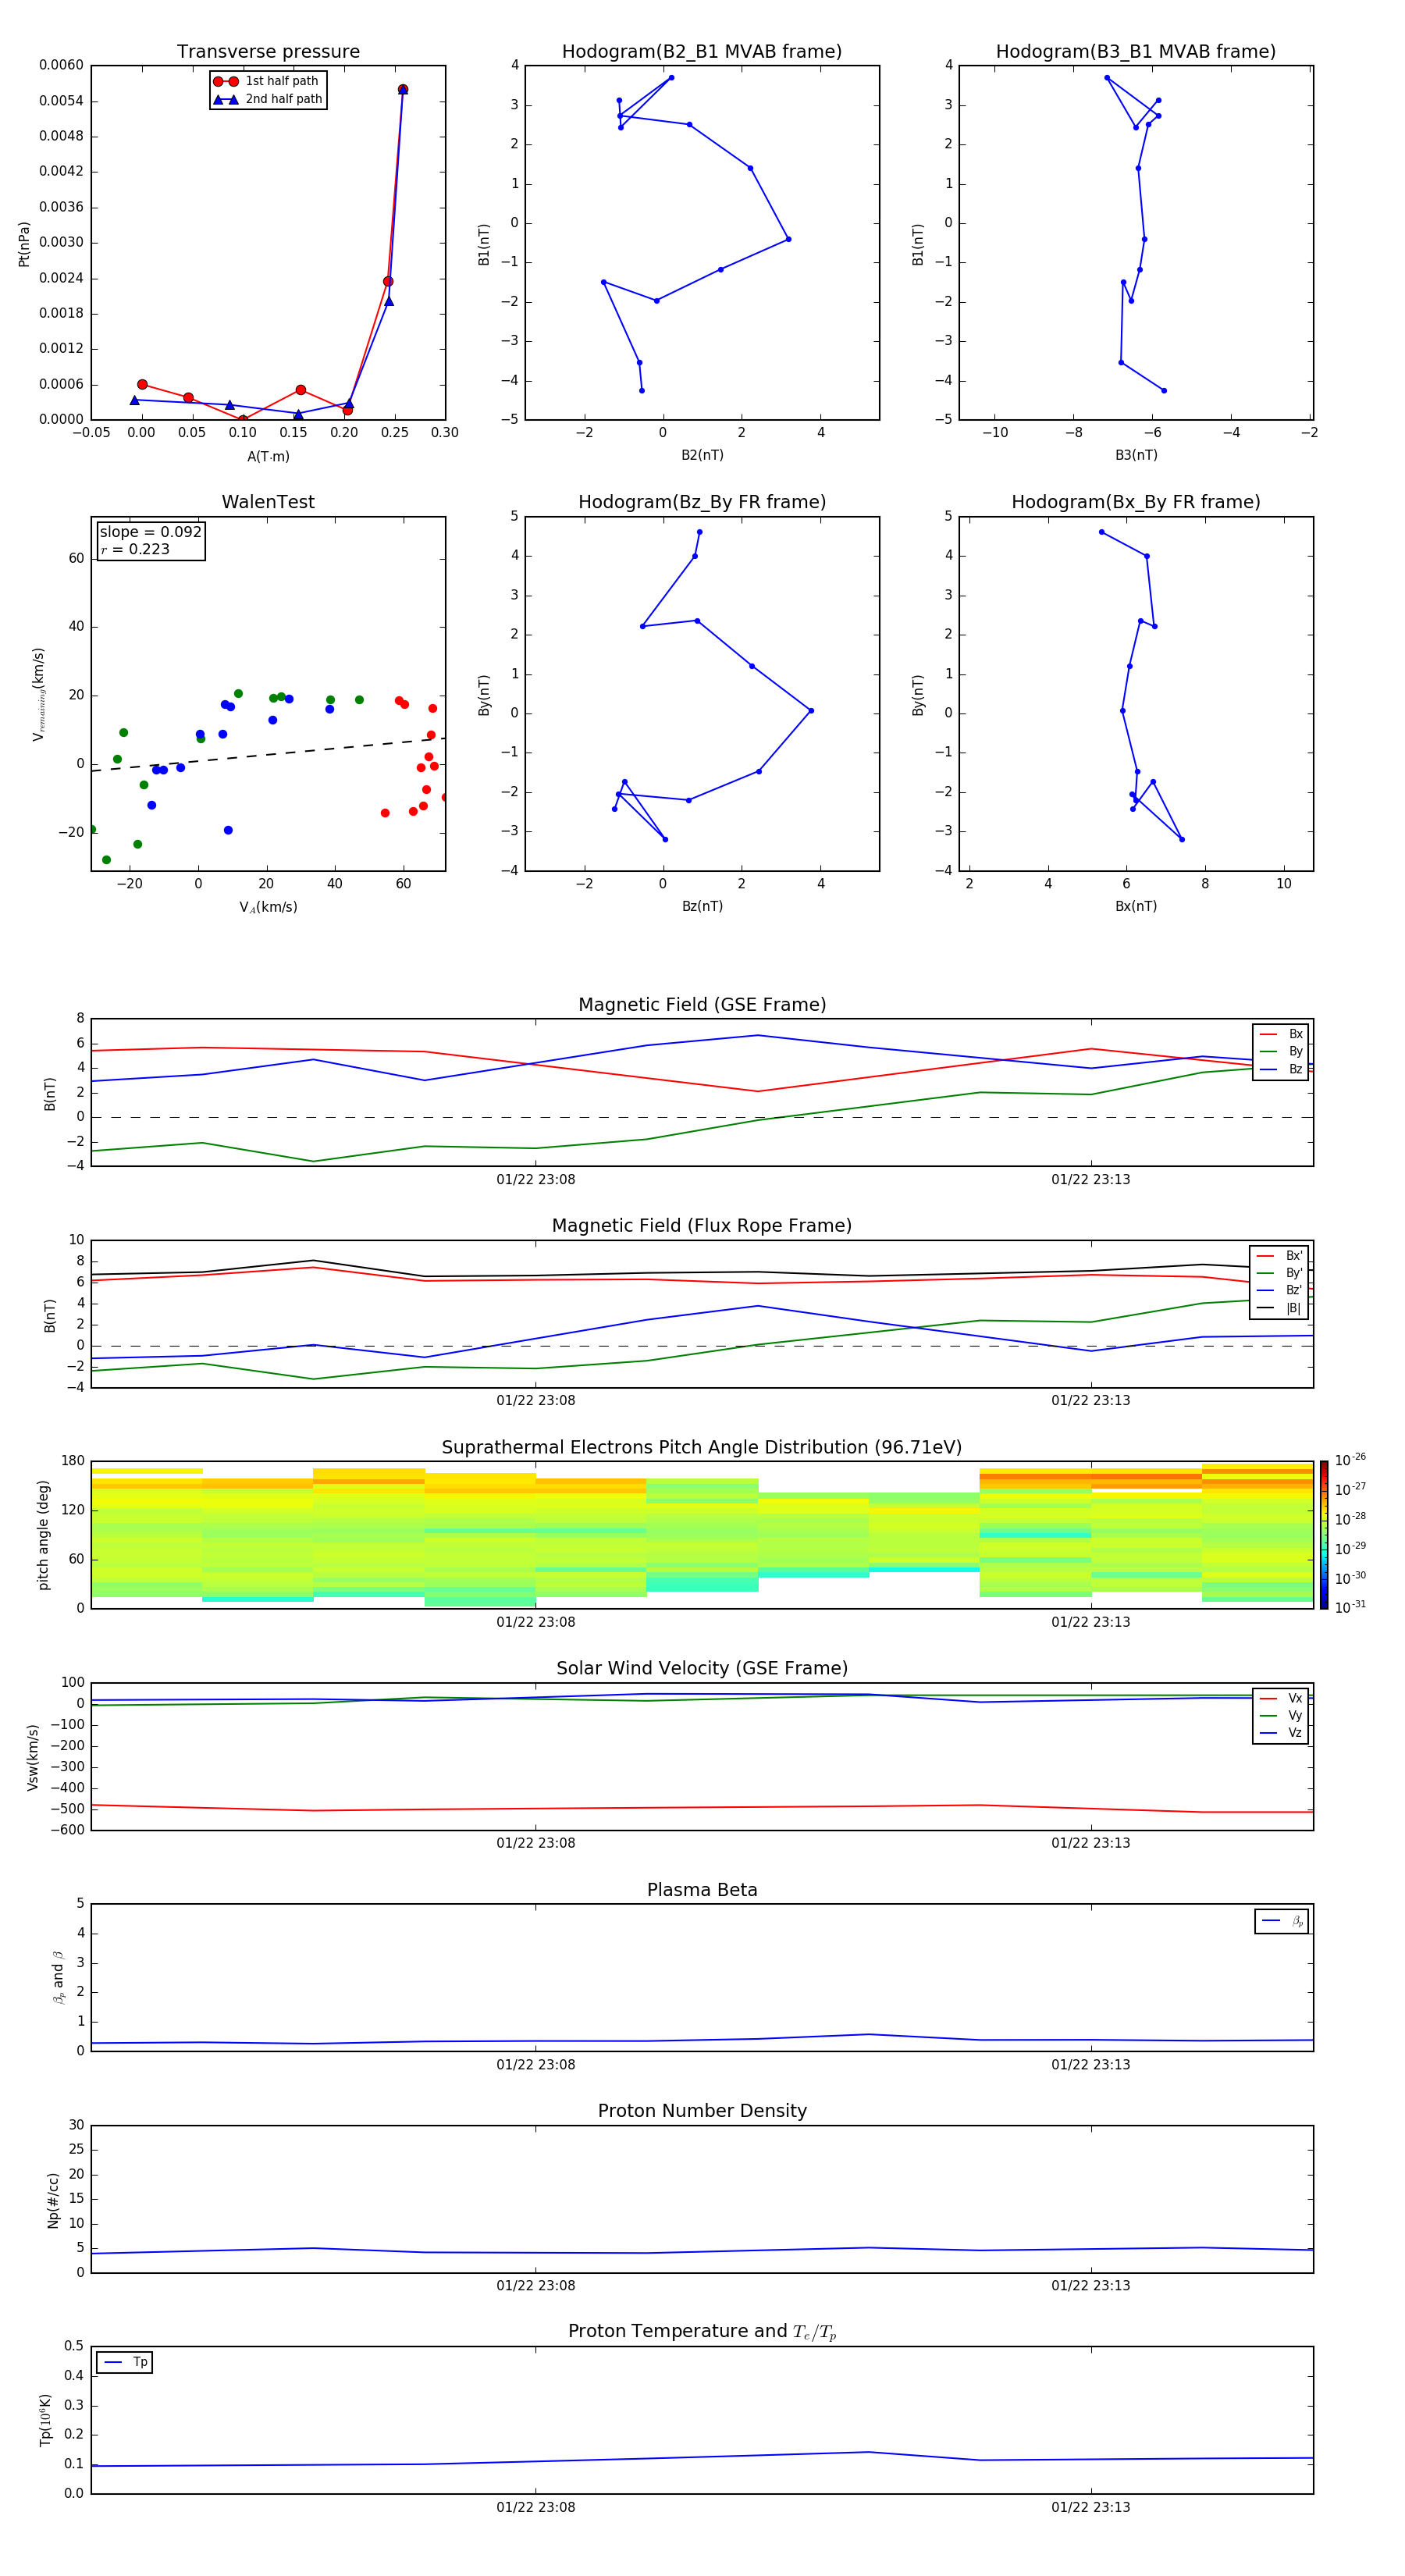Click the "Bz(nT)" x-axis label
Image resolution: width=1405 pixels, height=2576 pixels.
(702, 906)
